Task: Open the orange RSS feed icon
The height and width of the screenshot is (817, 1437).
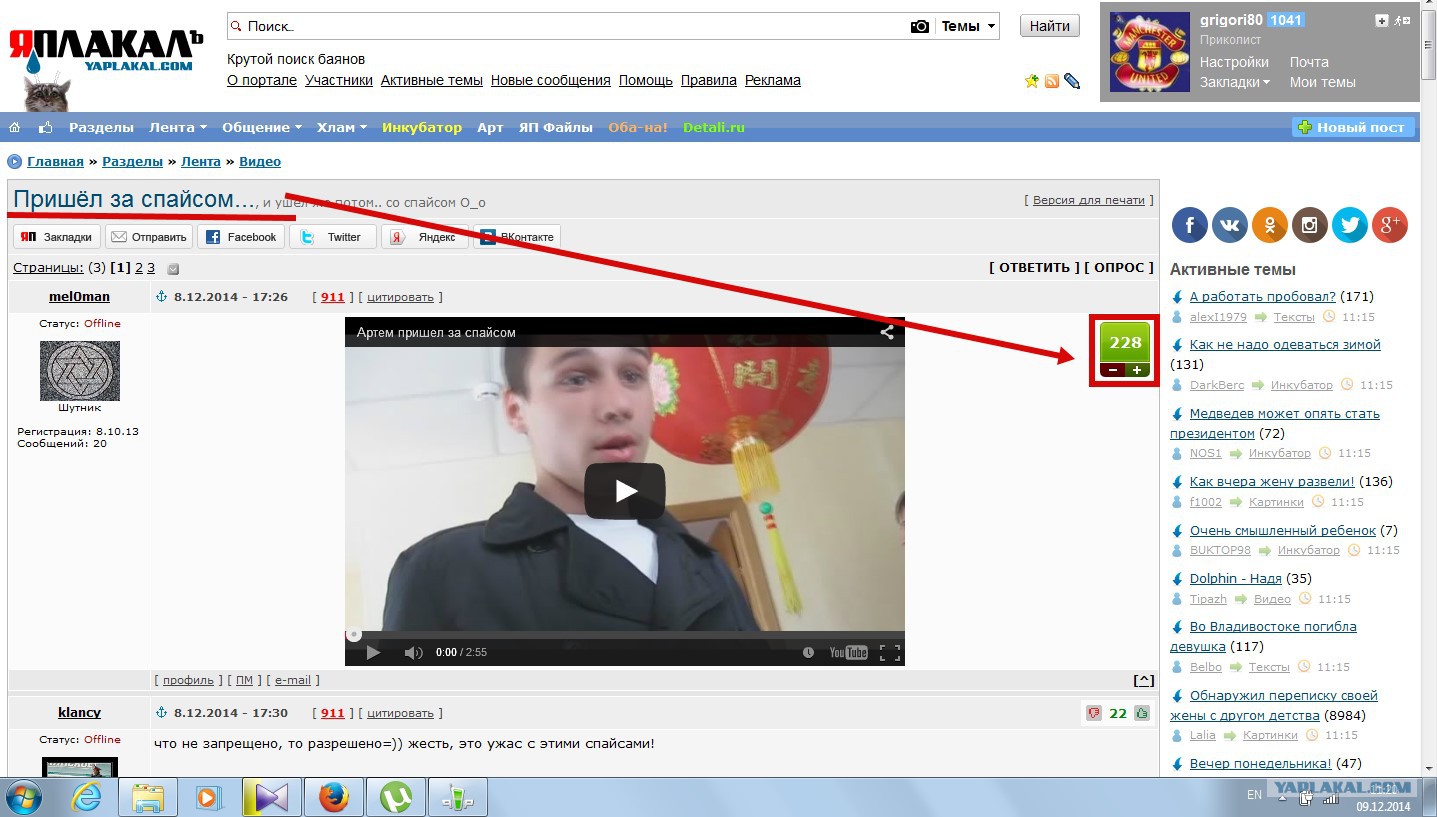Action: tap(1052, 81)
